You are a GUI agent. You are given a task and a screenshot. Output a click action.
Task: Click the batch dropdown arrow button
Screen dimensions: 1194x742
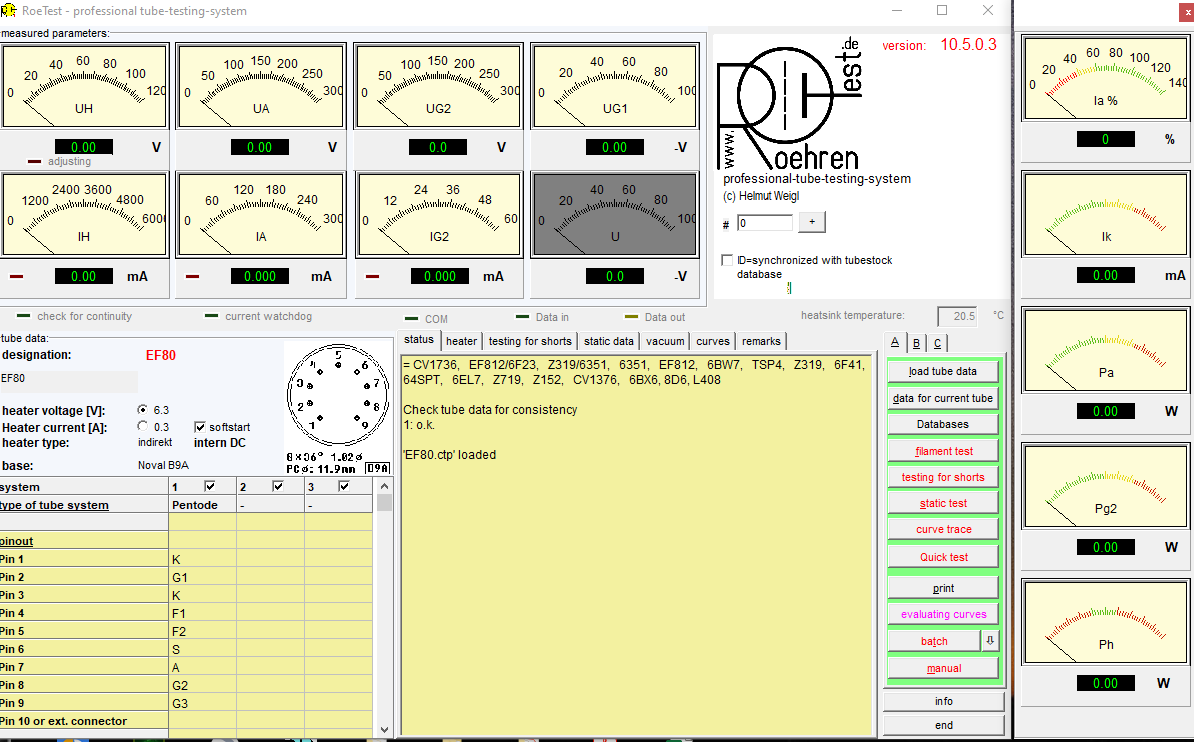990,641
